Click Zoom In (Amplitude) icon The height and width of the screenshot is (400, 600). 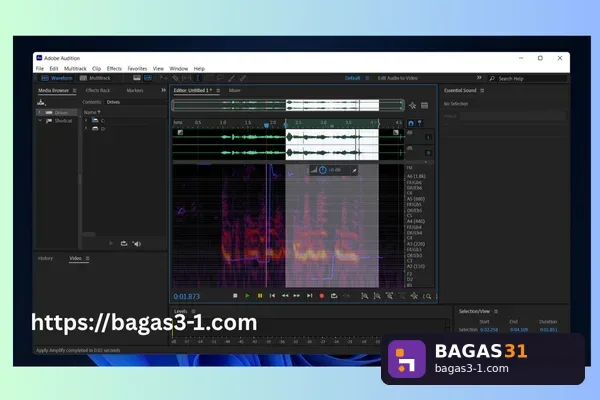point(365,296)
